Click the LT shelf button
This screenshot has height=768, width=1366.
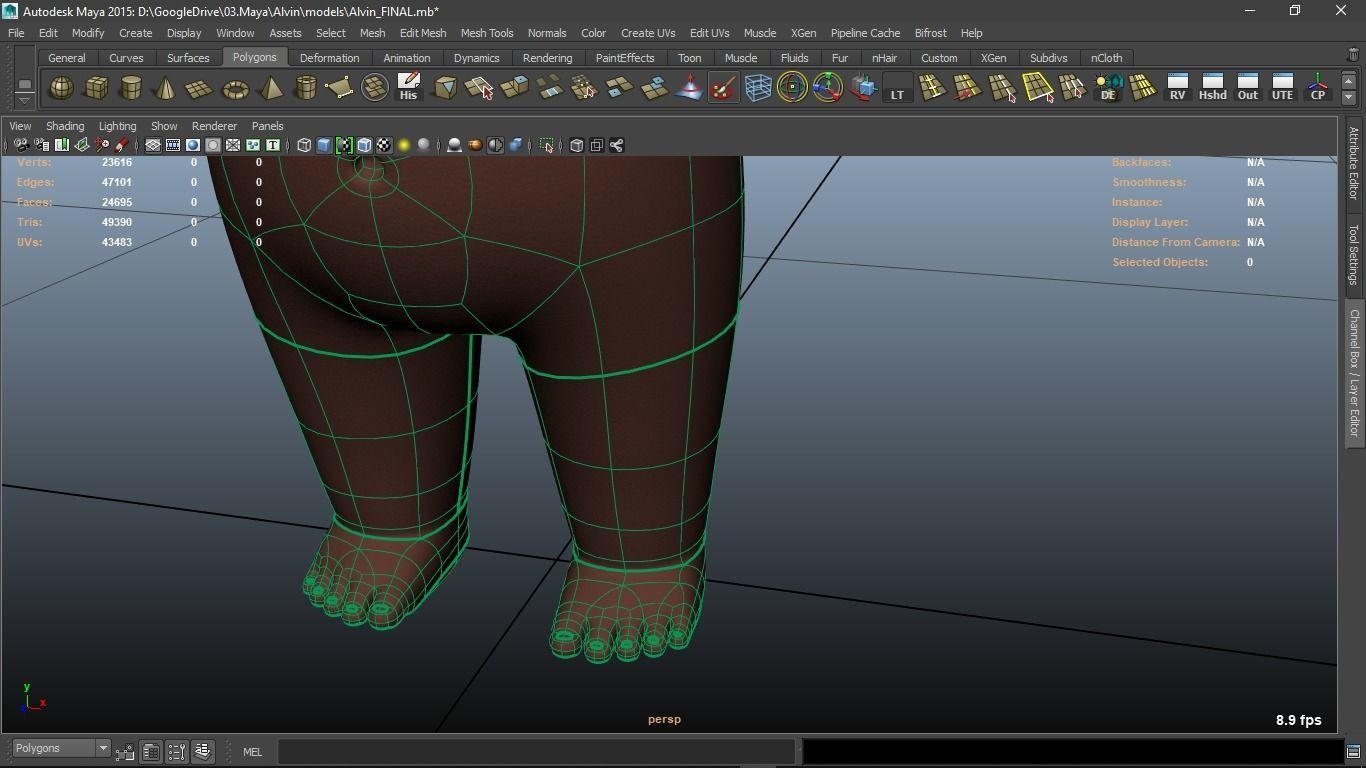point(897,88)
